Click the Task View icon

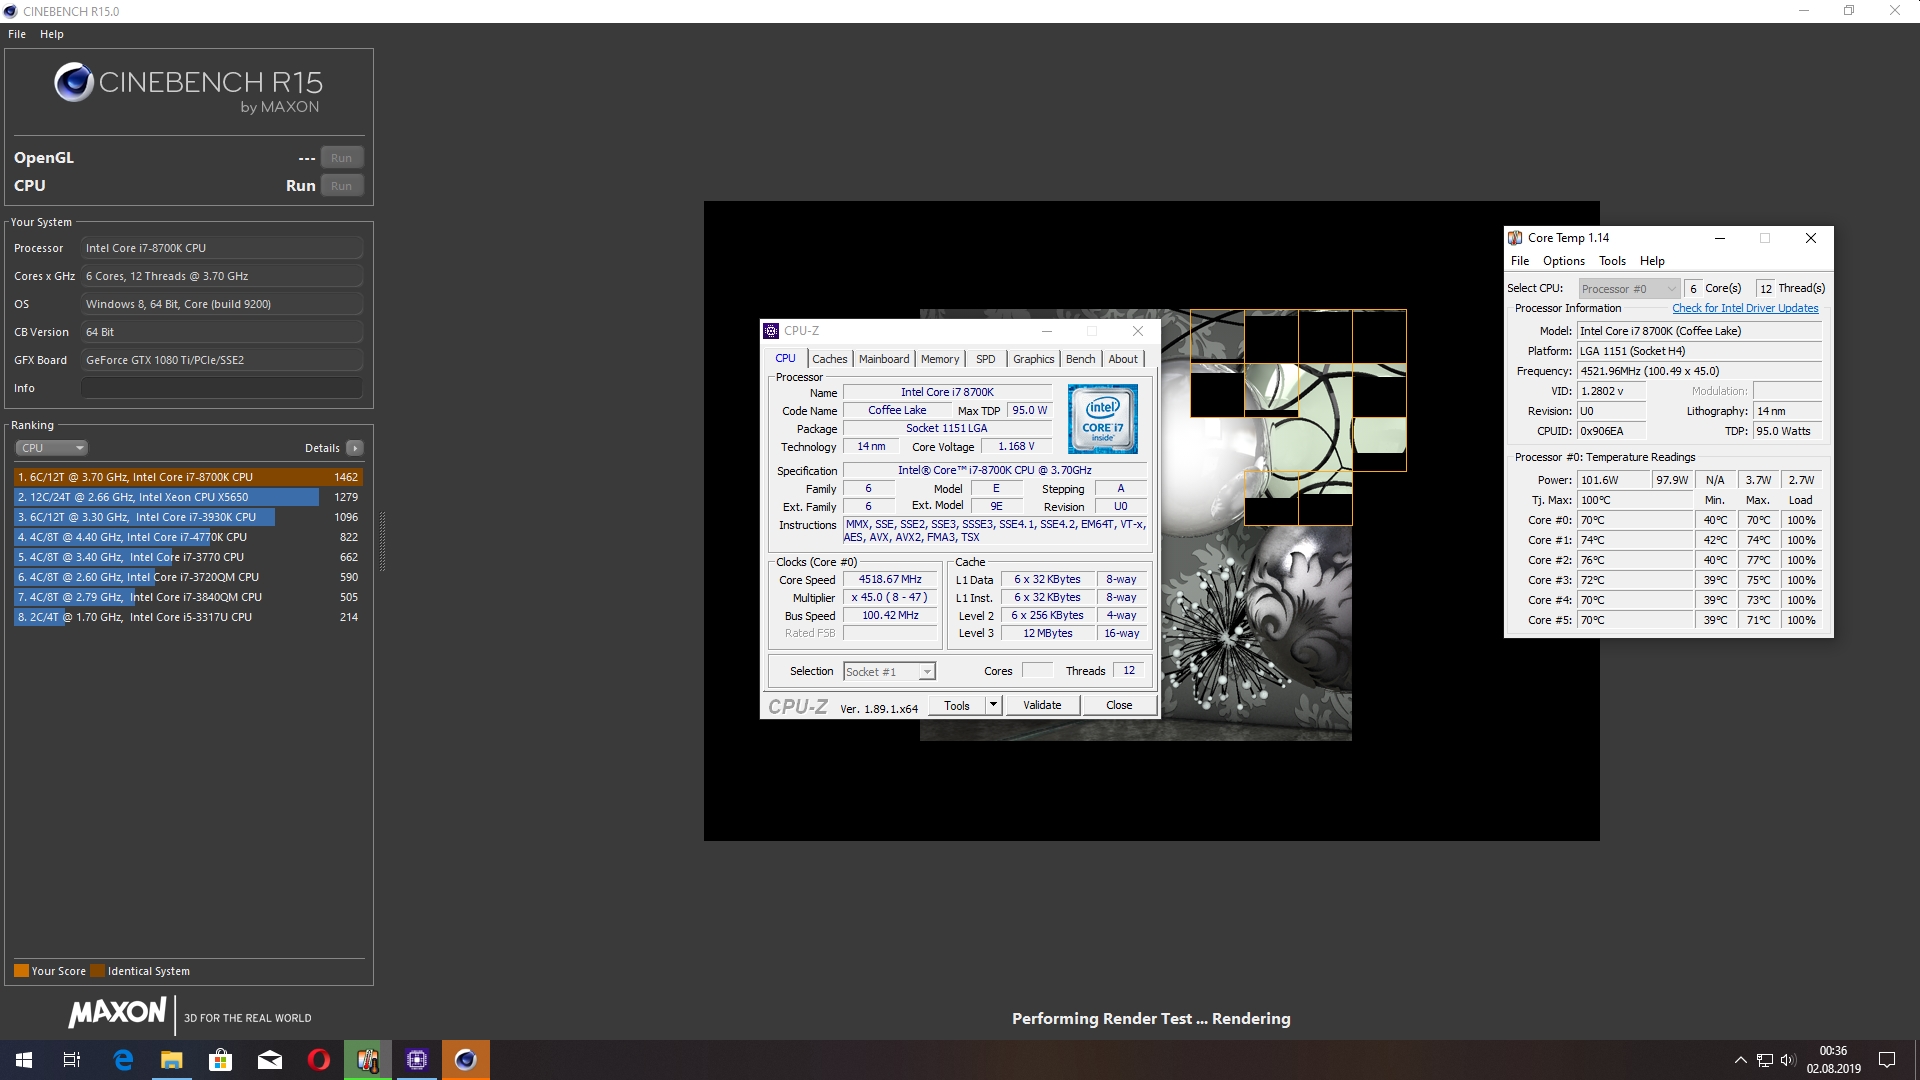coord(72,1060)
